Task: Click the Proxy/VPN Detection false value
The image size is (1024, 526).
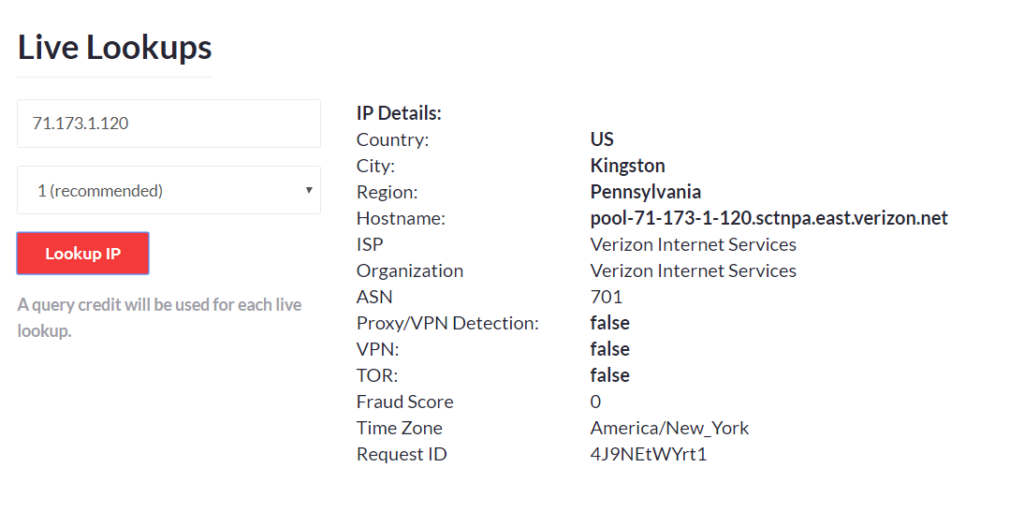Action: (x=609, y=323)
